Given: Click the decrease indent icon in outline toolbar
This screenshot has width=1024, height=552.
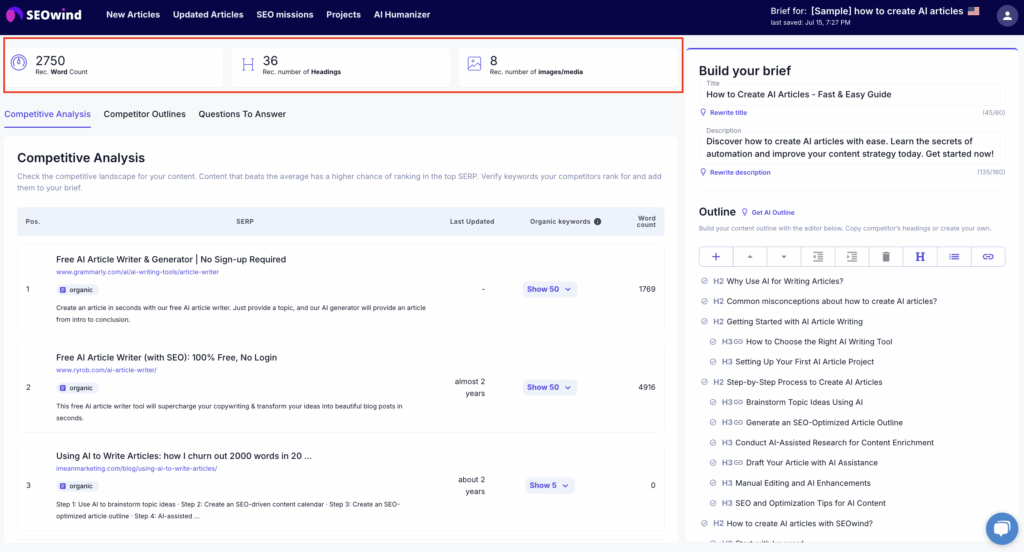Looking at the screenshot, I should [818, 257].
